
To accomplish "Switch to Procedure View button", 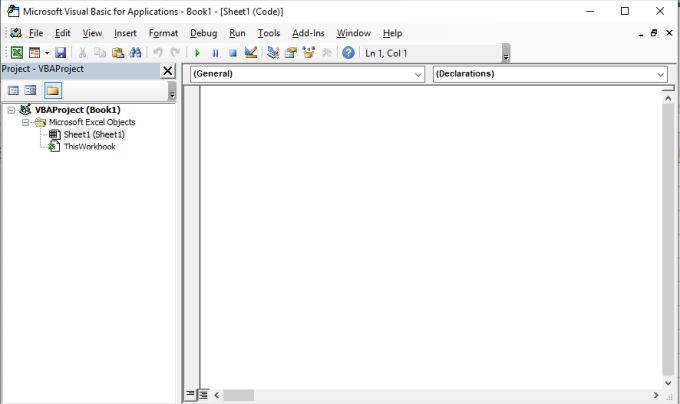I will coord(190,394).
